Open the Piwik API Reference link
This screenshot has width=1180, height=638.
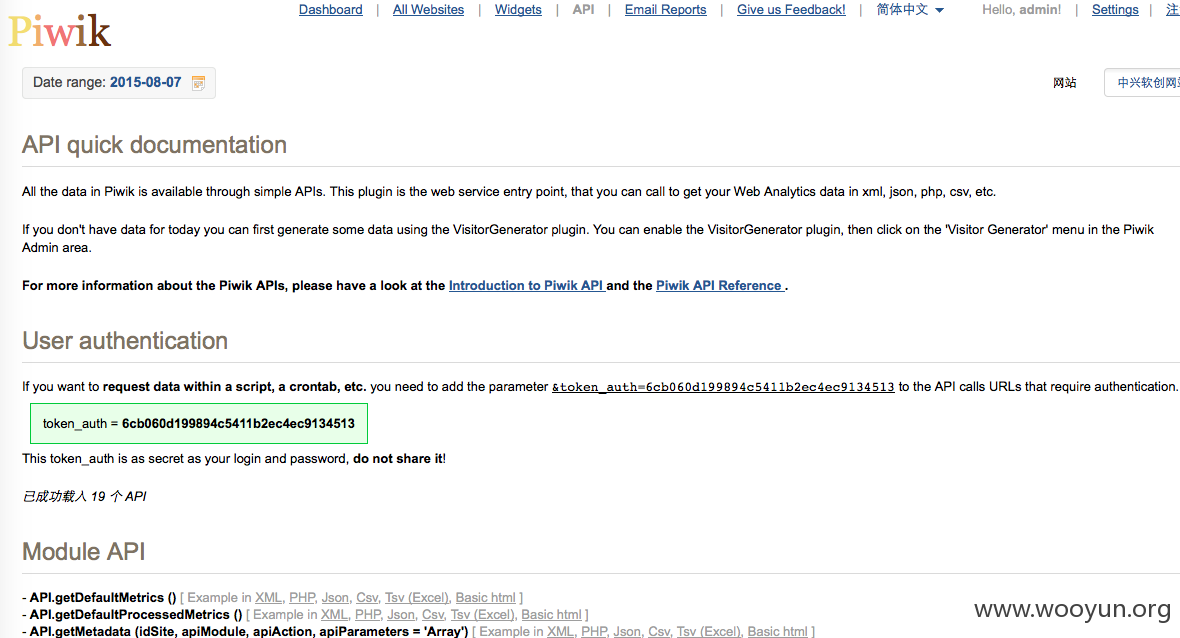720,286
